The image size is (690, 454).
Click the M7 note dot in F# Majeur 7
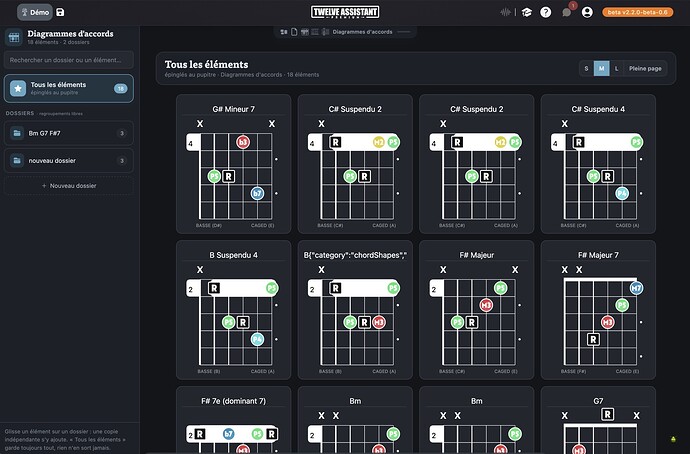coord(636,288)
